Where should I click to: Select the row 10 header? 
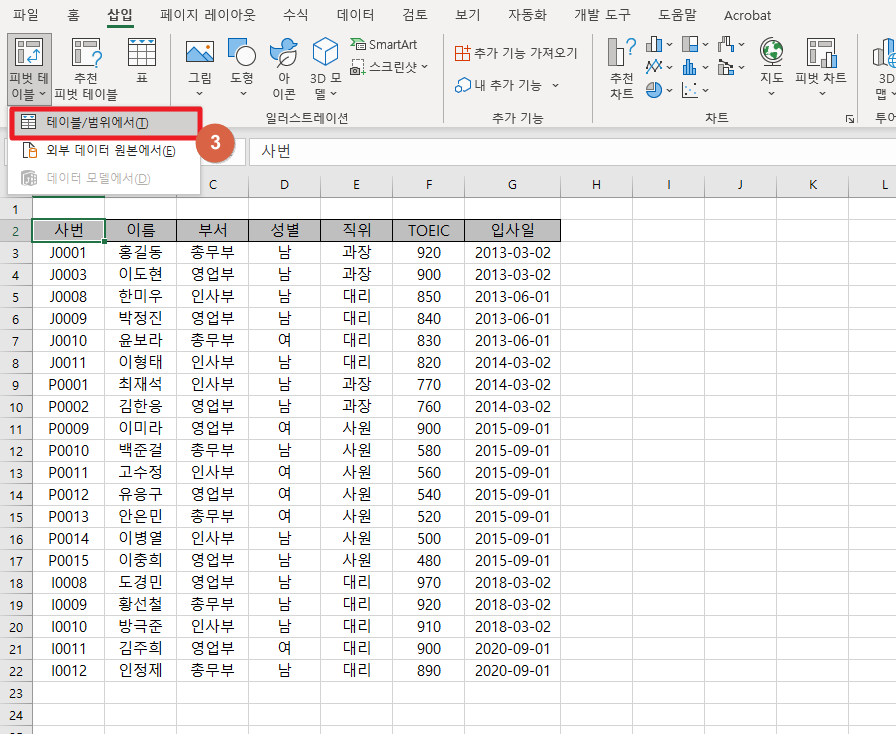(16, 407)
